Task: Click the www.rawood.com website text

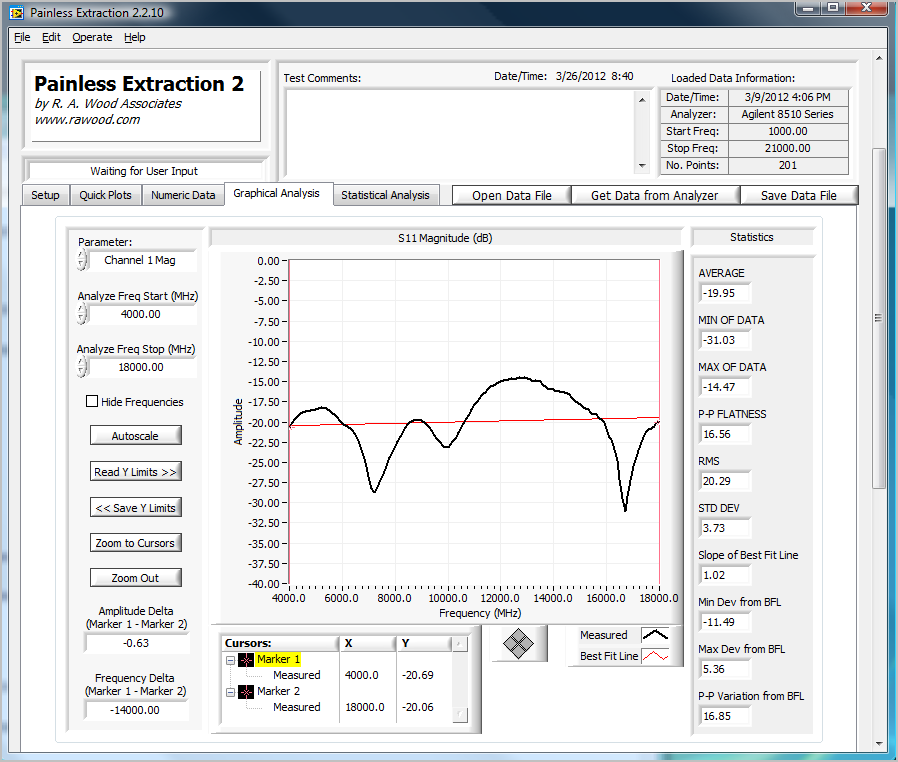Action: click(87, 120)
